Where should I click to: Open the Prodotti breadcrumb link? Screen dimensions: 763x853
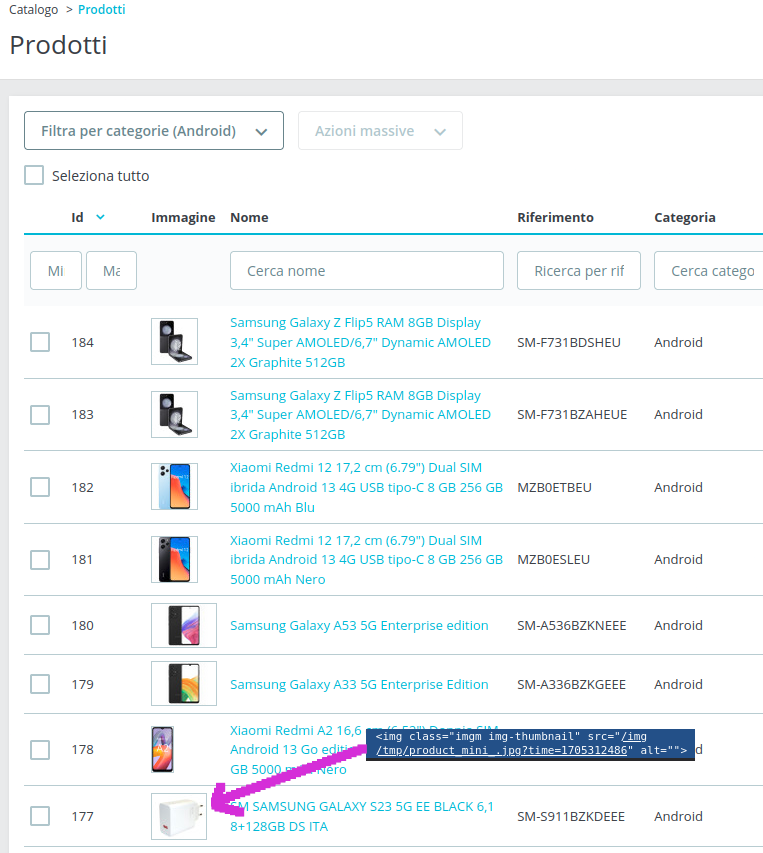[102, 9]
